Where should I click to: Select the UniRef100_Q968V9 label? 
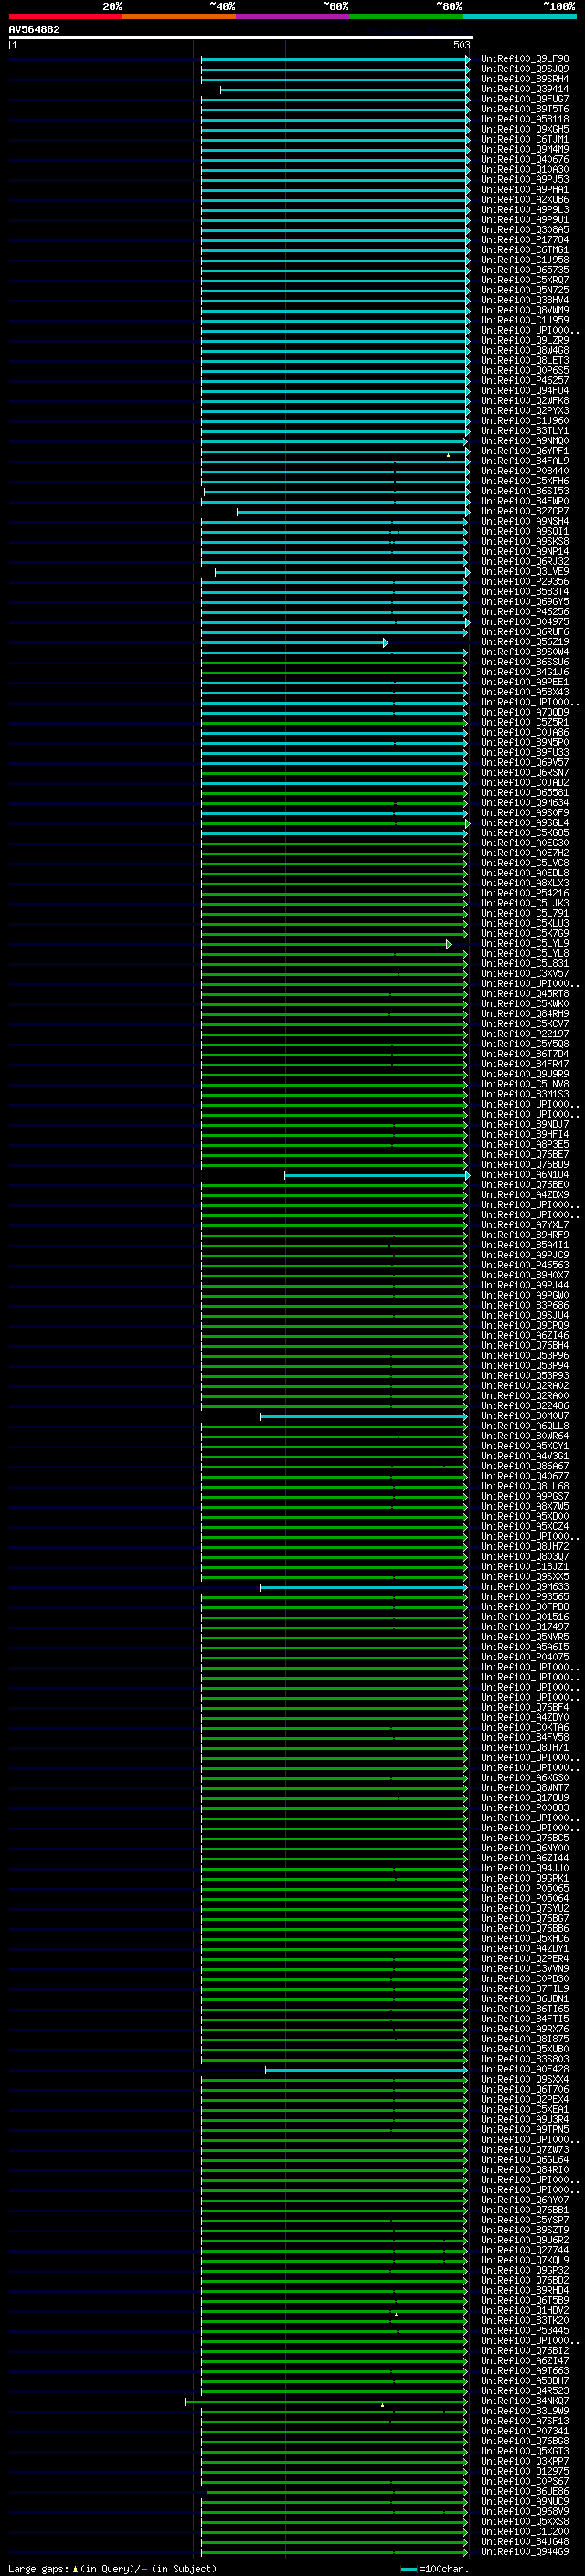525,2511
